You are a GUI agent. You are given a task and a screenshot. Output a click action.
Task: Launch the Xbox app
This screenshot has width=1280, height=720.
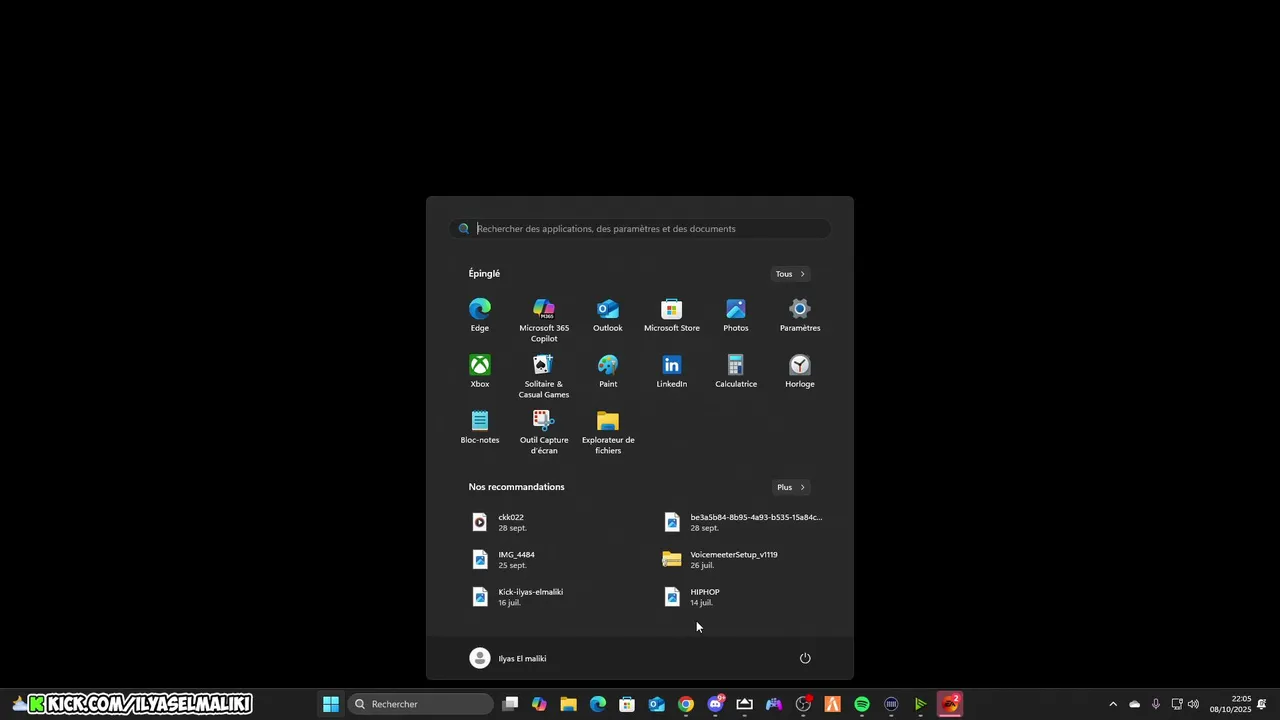480,371
